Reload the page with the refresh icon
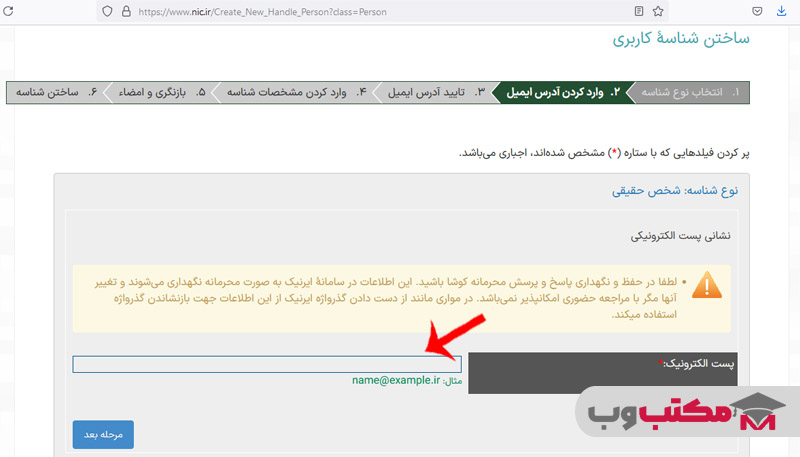Image resolution: width=800 pixels, height=457 pixels. click(8, 11)
